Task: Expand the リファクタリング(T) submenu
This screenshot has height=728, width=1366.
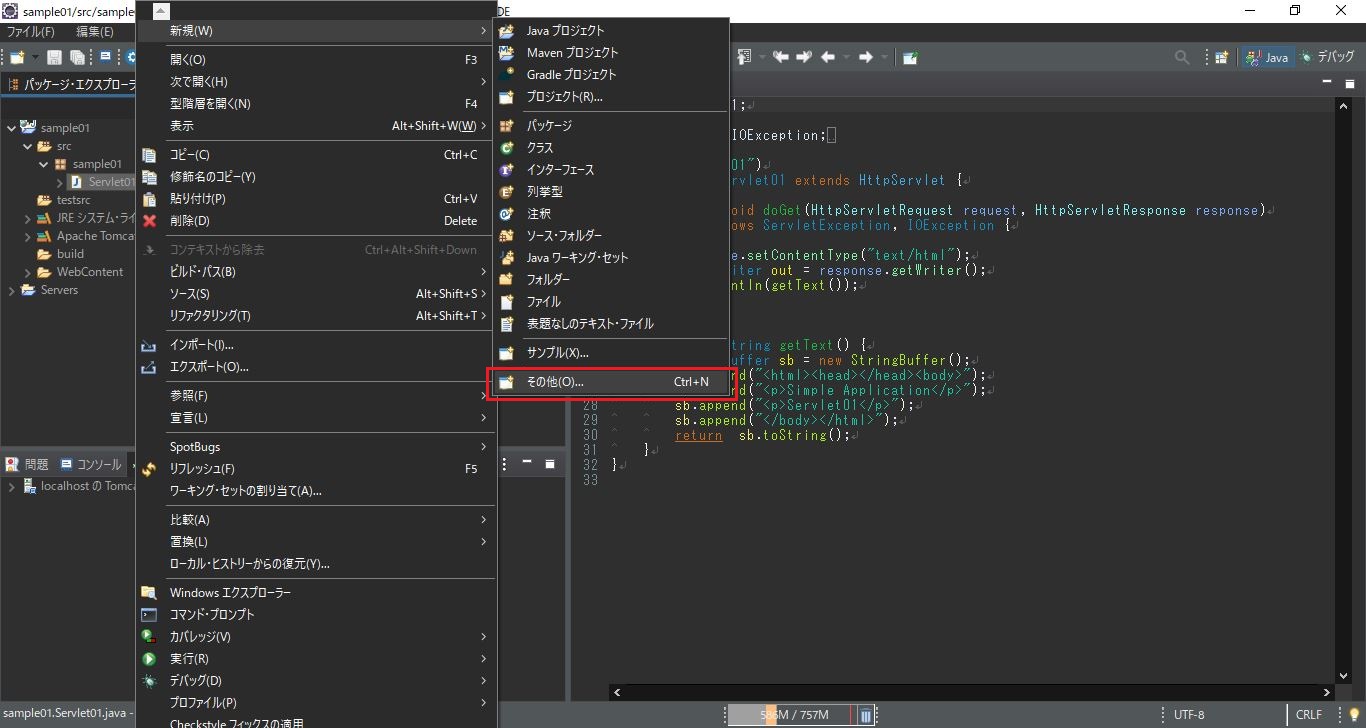Action: click(316, 316)
